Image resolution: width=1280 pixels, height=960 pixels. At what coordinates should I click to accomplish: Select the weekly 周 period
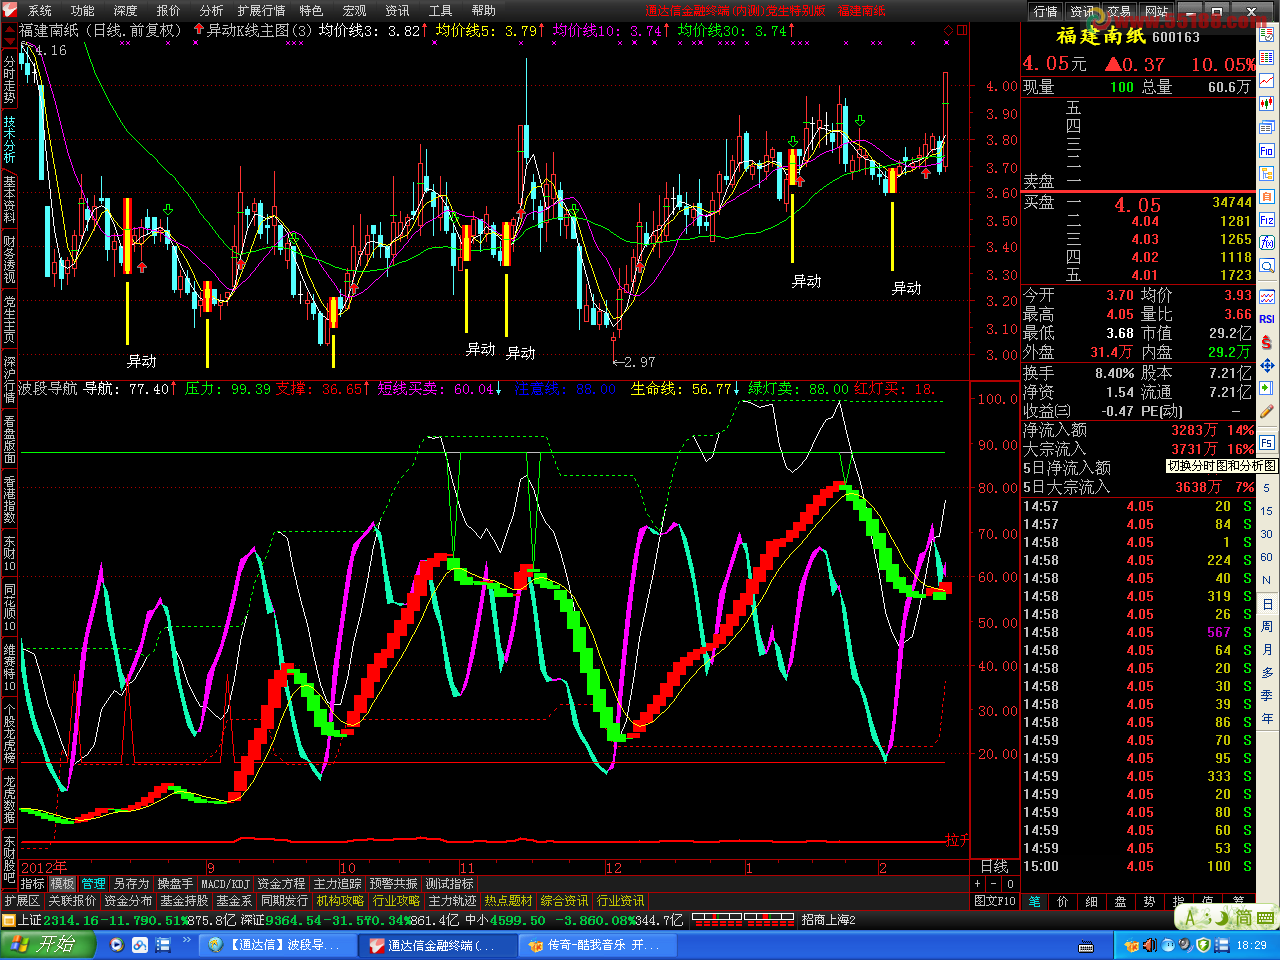point(1267,627)
